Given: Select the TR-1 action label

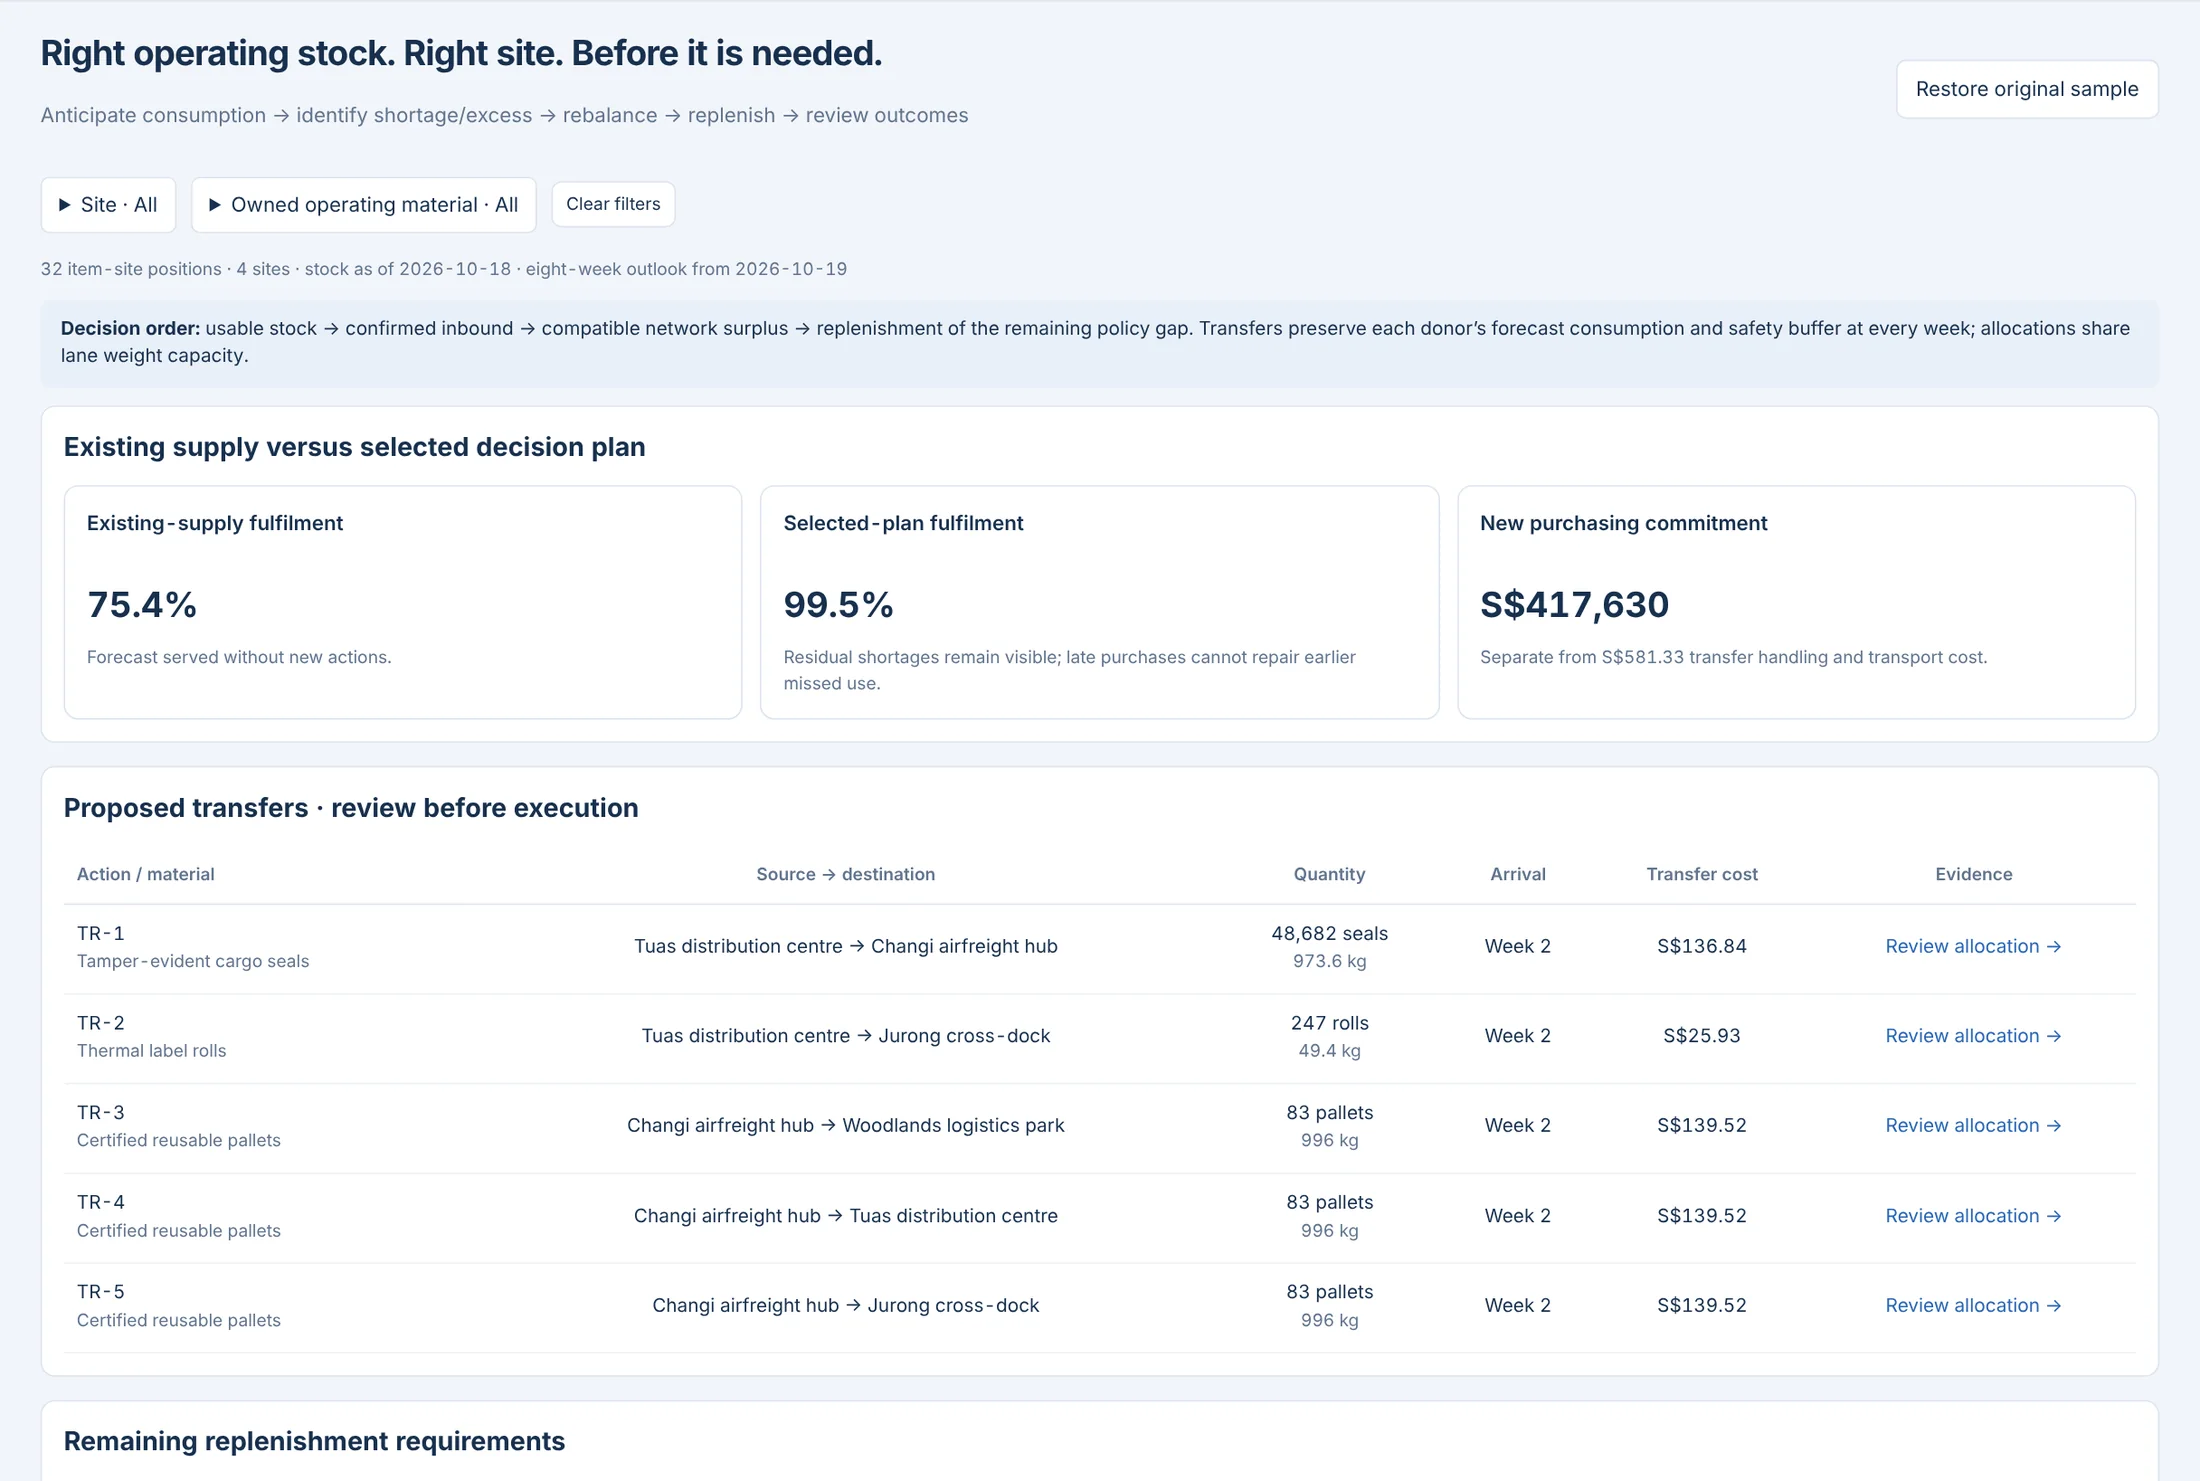Looking at the screenshot, I should [101, 933].
